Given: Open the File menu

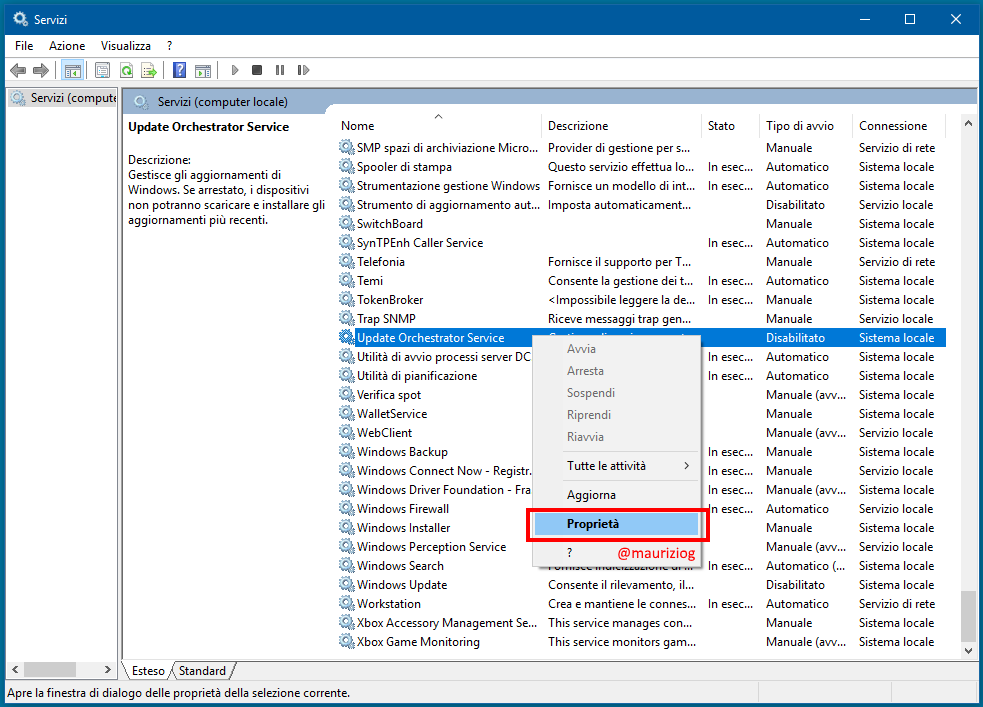Looking at the screenshot, I should (x=24, y=46).
